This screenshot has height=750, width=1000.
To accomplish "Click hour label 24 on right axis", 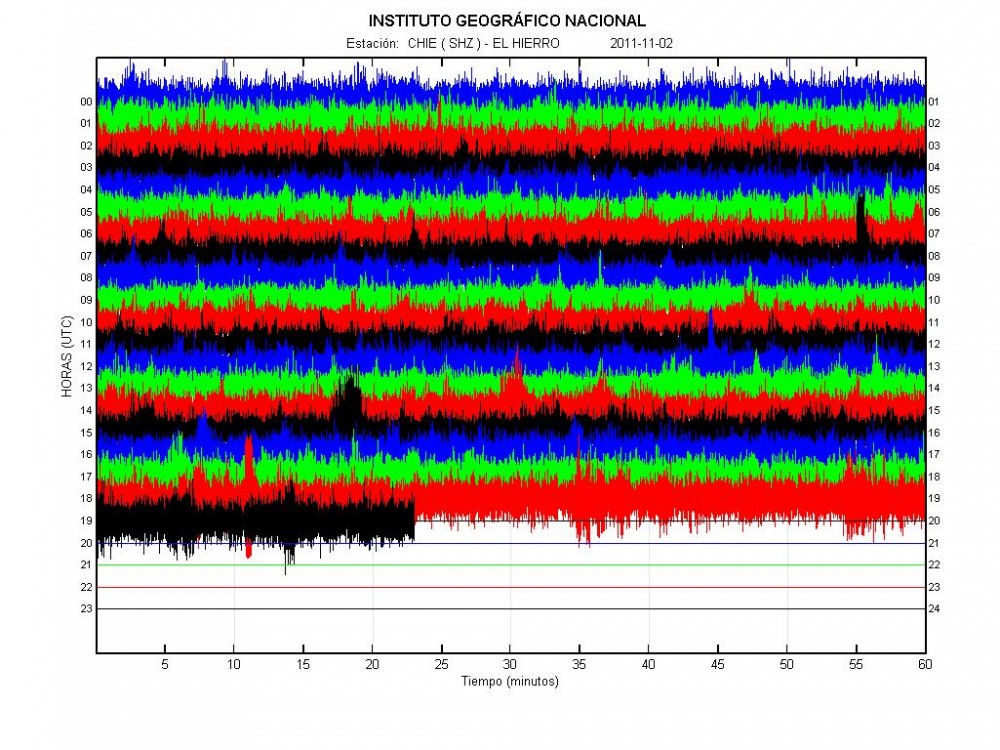I will (934, 609).
